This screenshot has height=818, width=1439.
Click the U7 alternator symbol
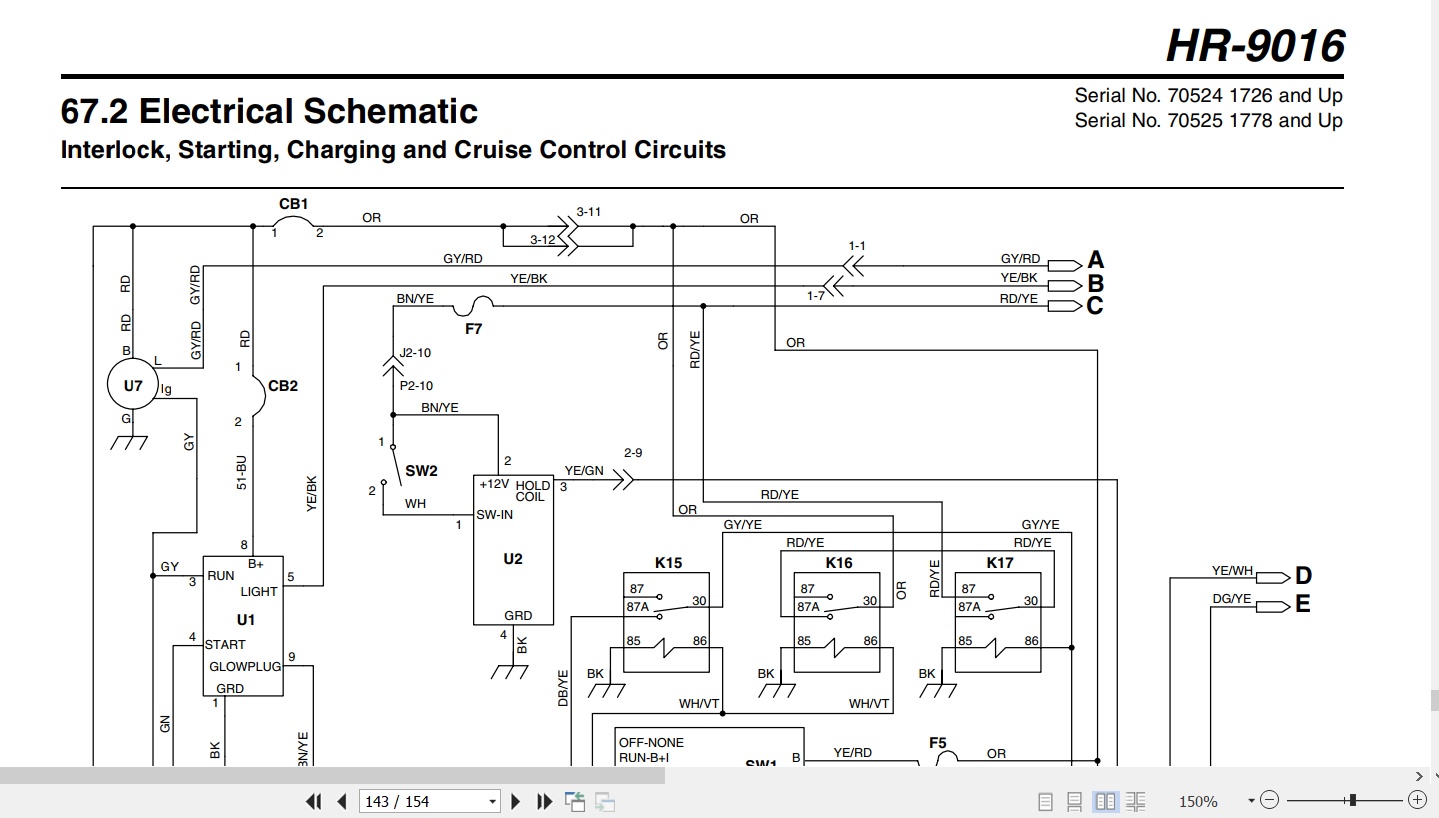(133, 385)
